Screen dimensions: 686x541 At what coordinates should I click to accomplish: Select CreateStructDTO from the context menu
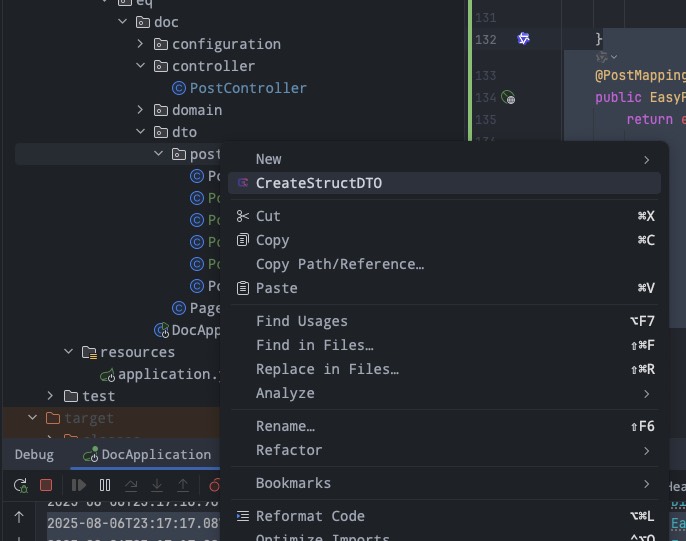[x=319, y=183]
